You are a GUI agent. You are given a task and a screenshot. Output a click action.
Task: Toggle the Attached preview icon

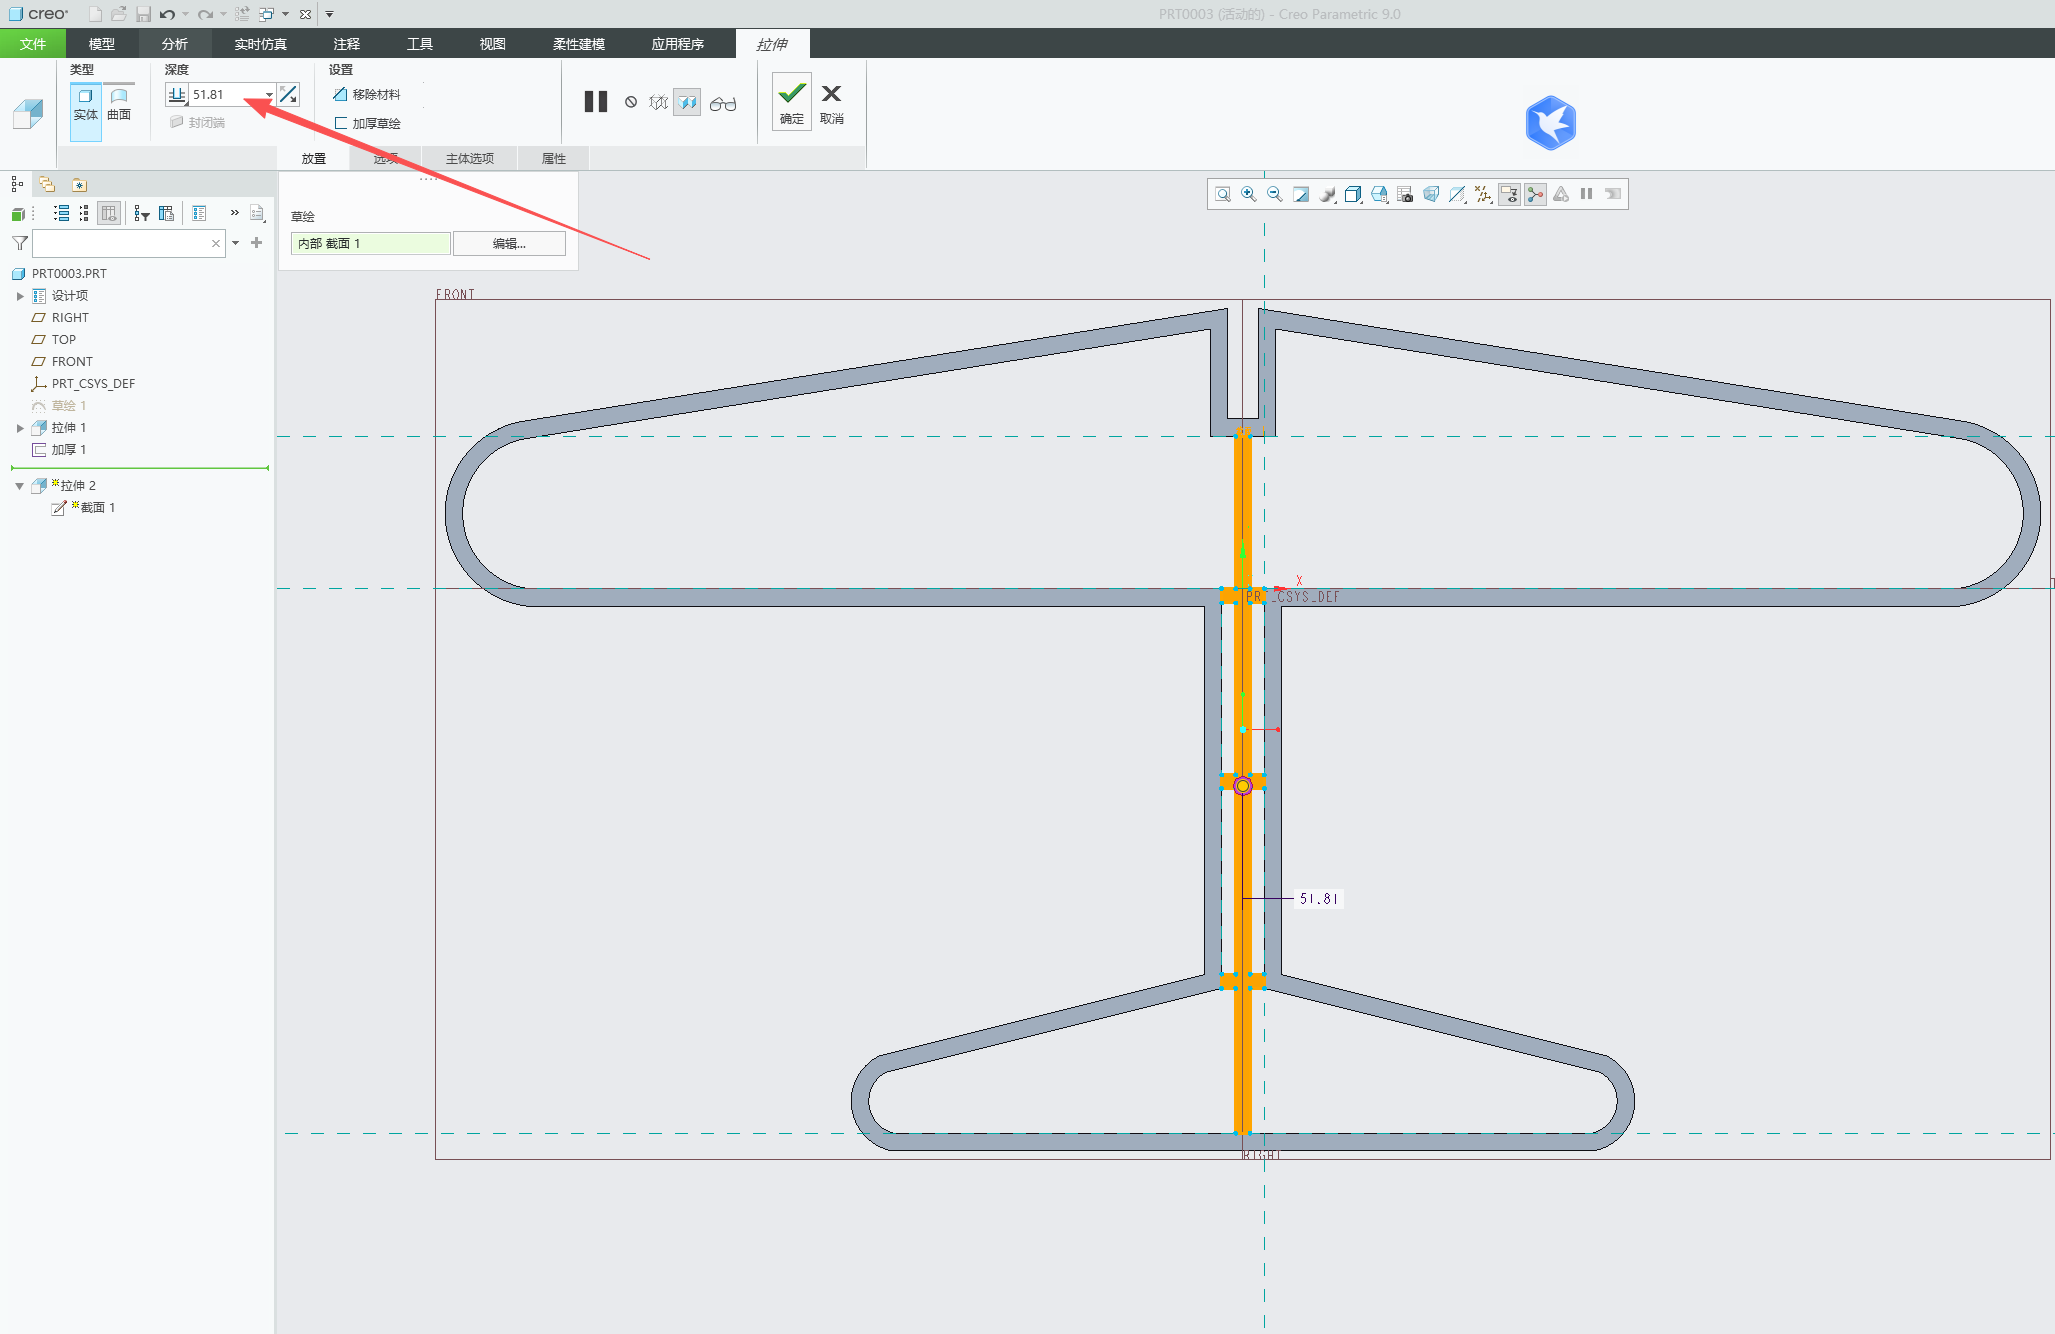(687, 102)
